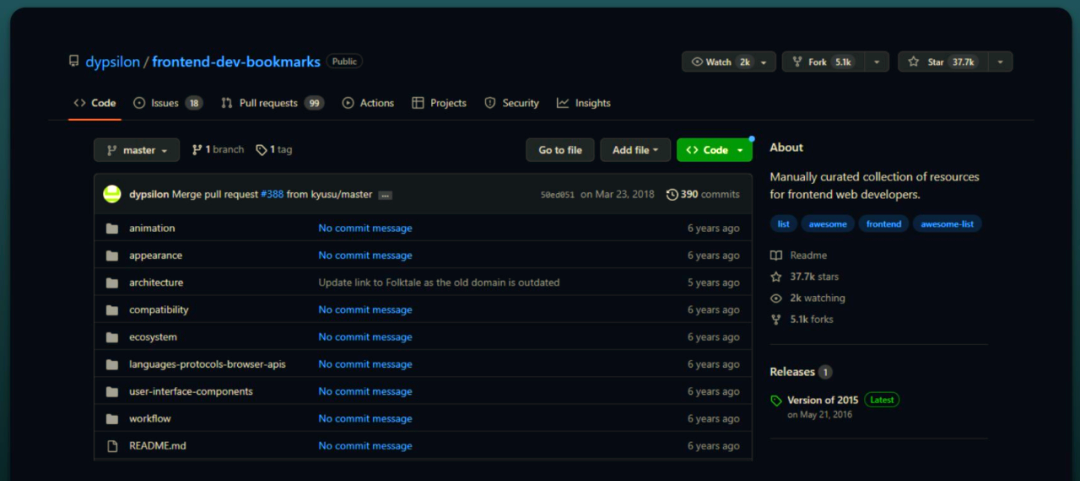Expand the Star lists dropdown arrow

tap(1001, 62)
